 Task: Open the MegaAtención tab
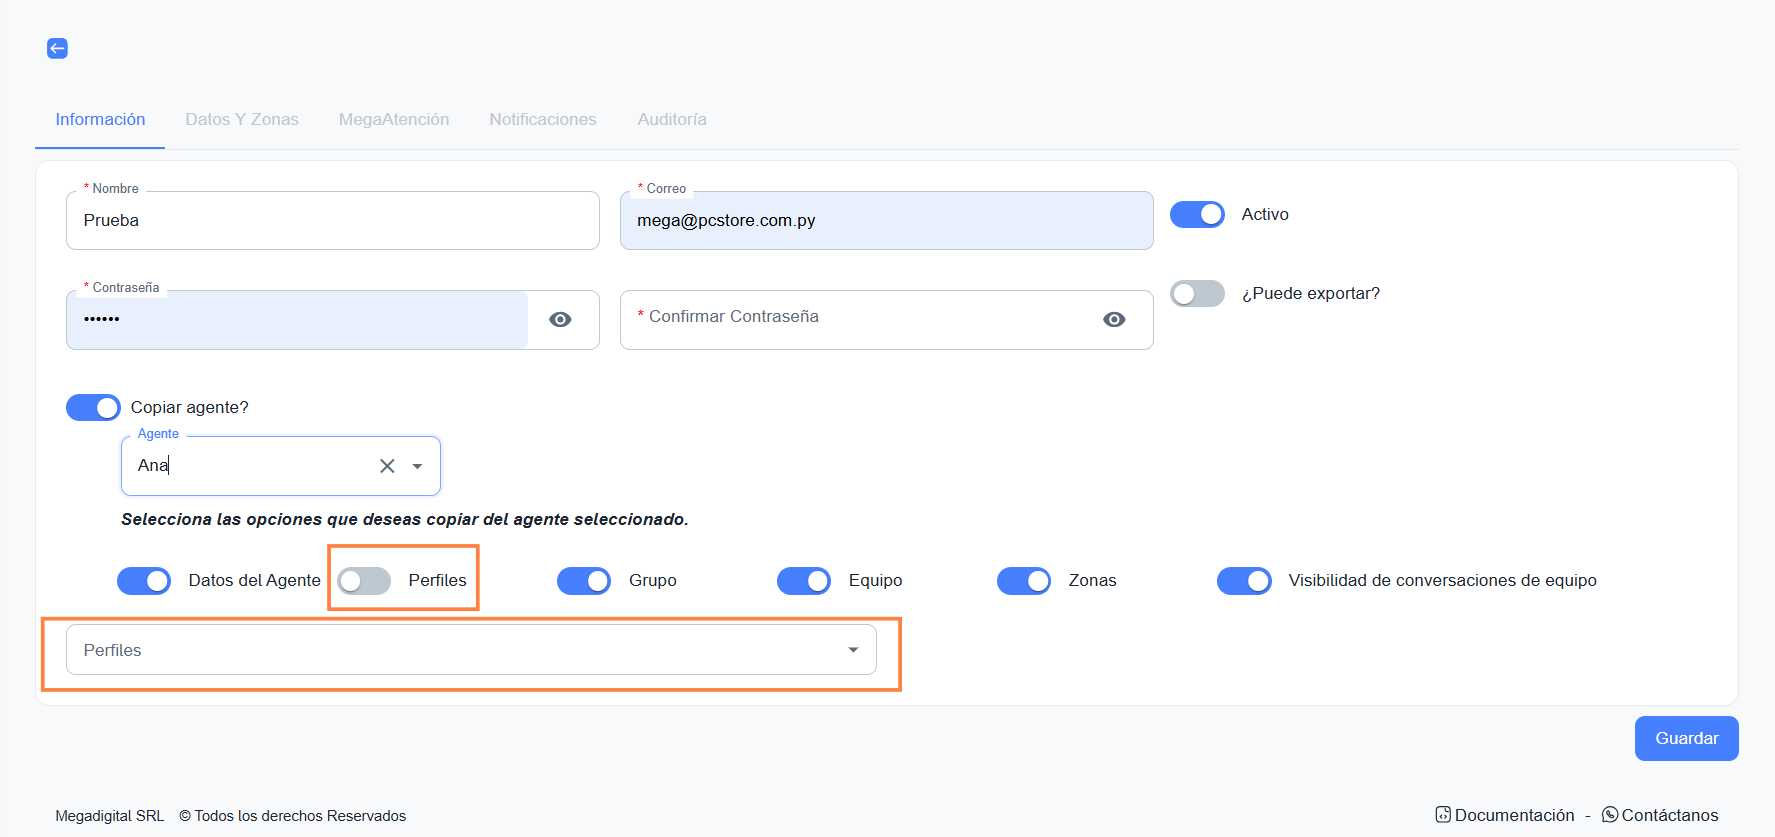394,119
